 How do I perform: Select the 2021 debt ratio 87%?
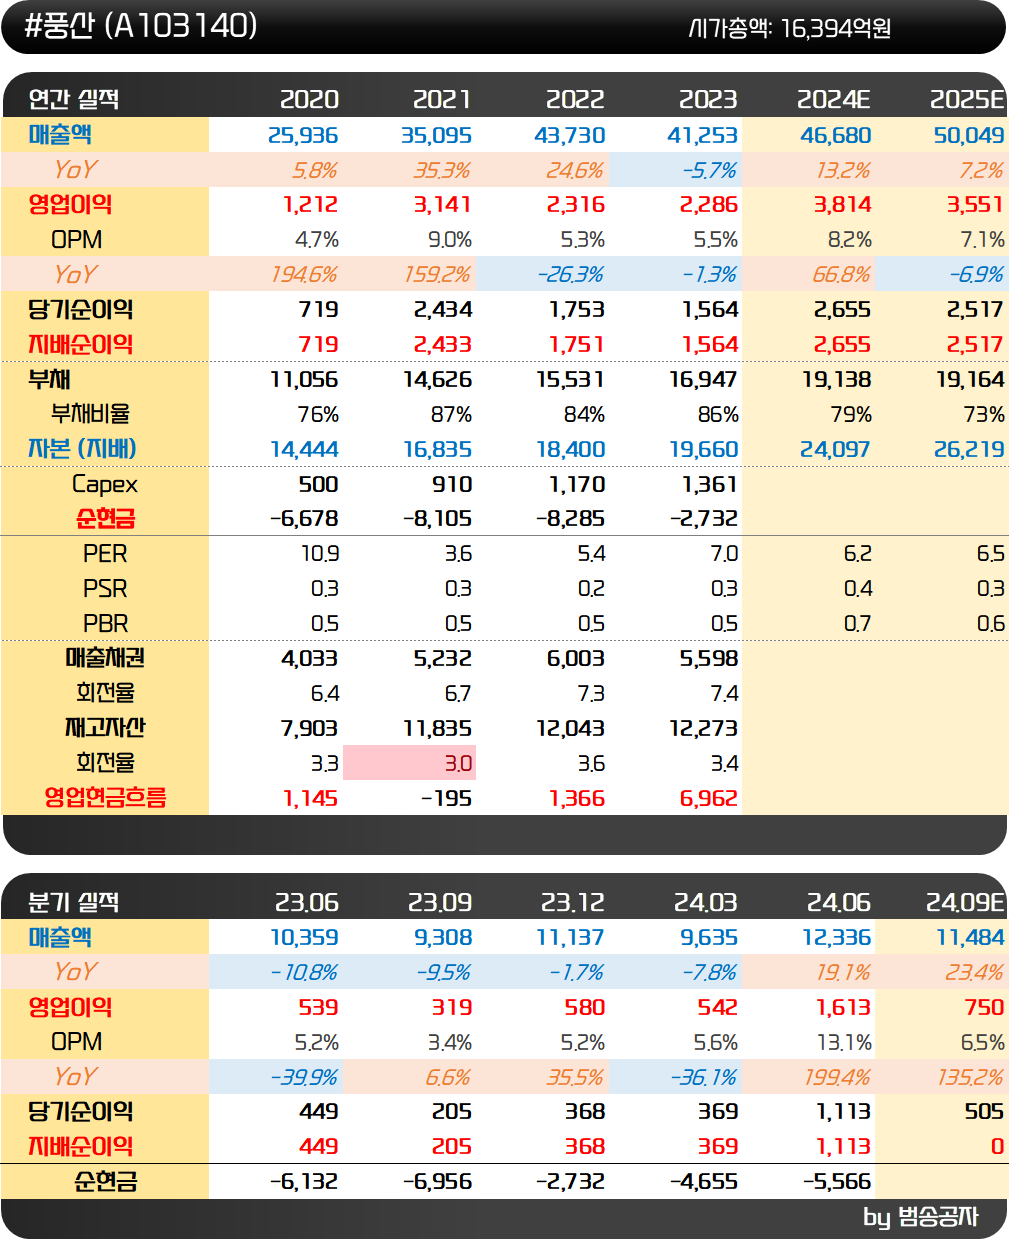click(452, 414)
